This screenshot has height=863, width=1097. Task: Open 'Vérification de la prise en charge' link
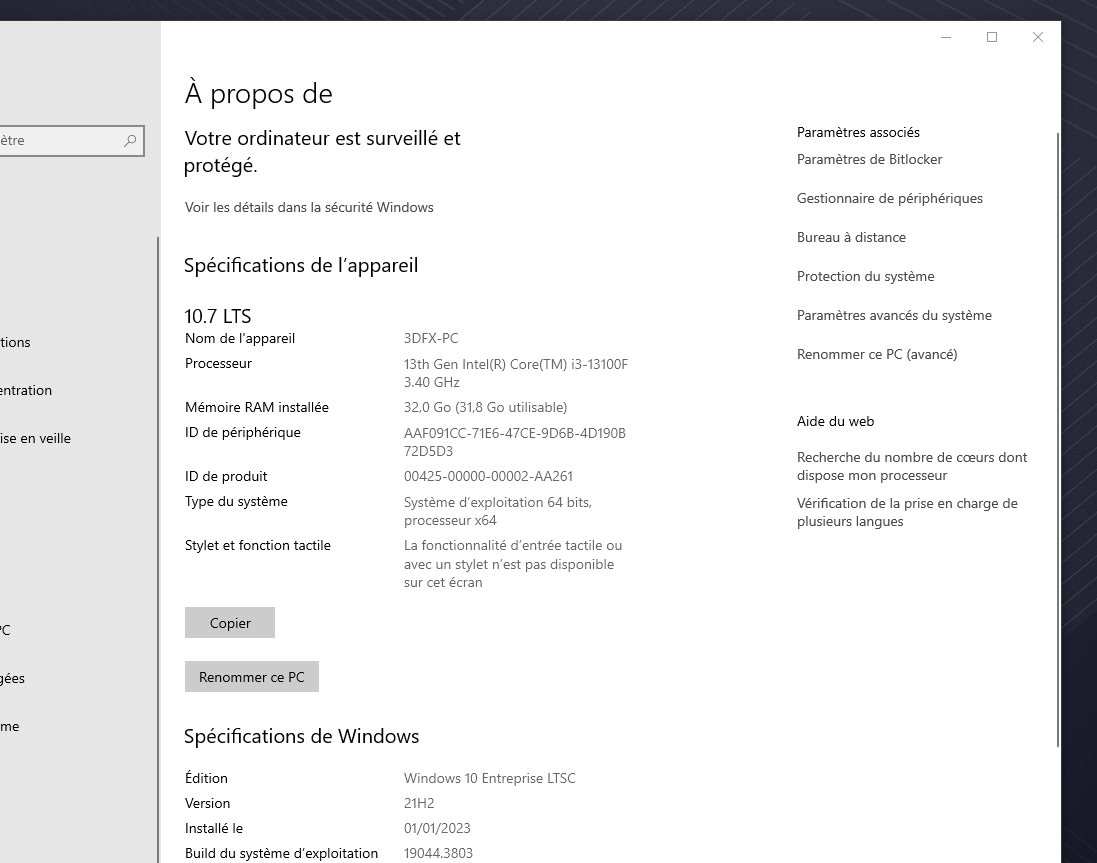point(907,513)
